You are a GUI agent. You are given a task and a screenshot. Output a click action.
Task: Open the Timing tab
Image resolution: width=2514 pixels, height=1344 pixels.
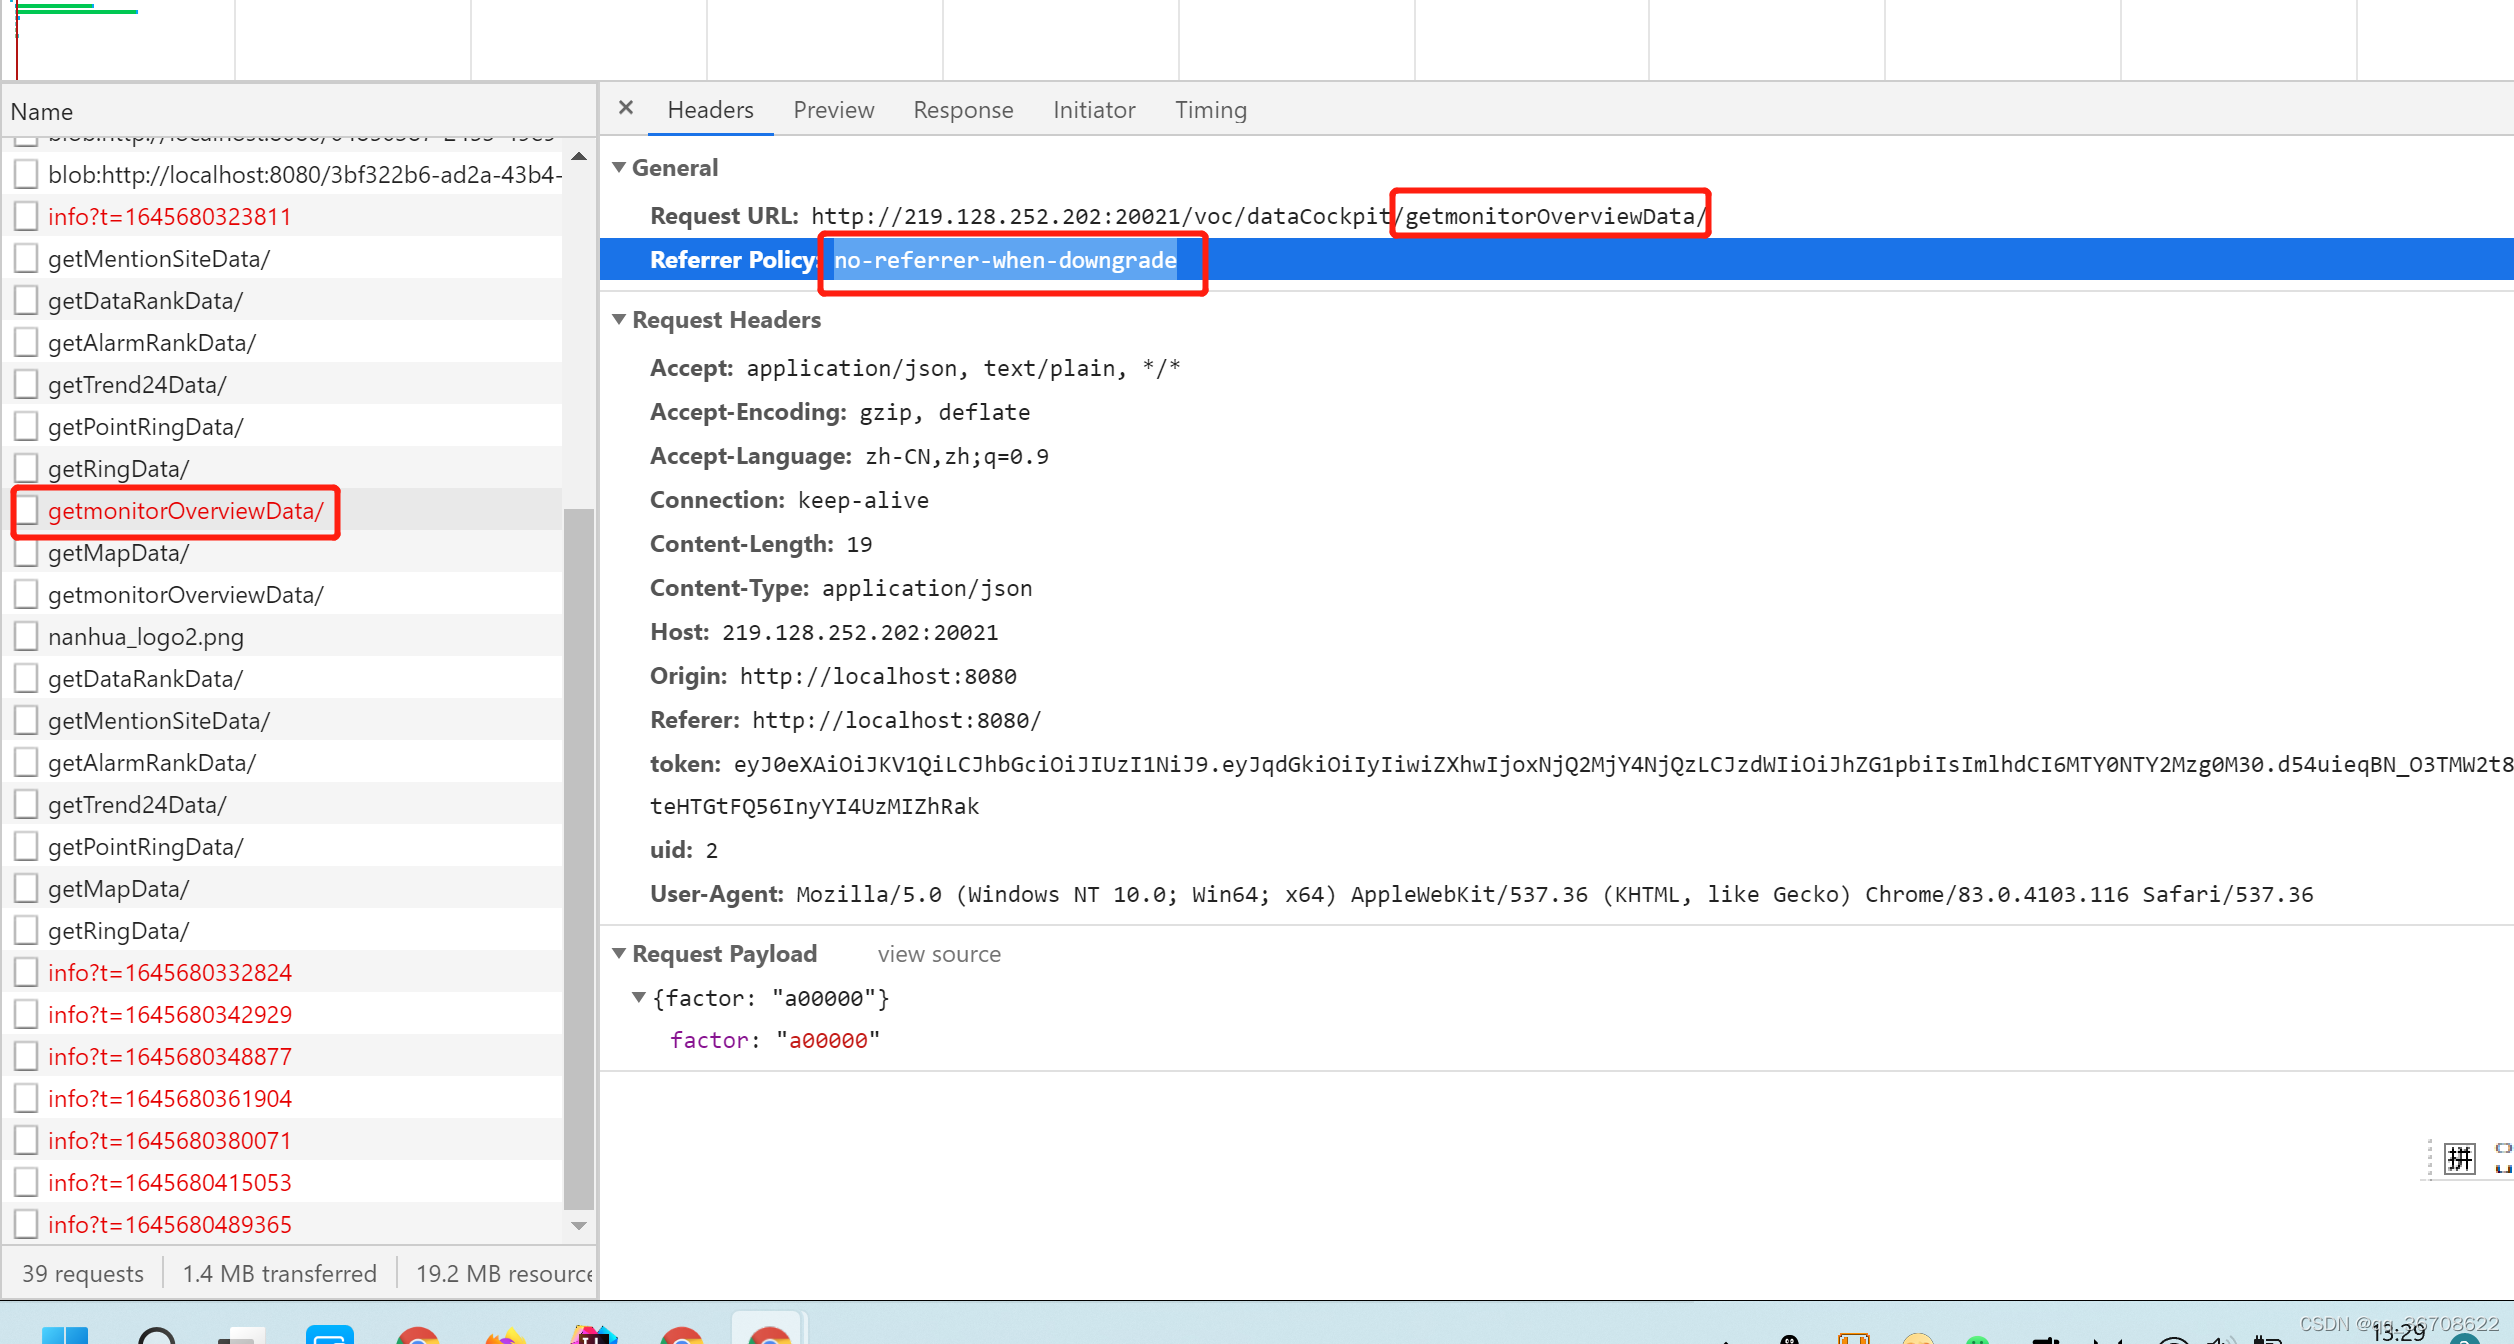pos(1210,110)
